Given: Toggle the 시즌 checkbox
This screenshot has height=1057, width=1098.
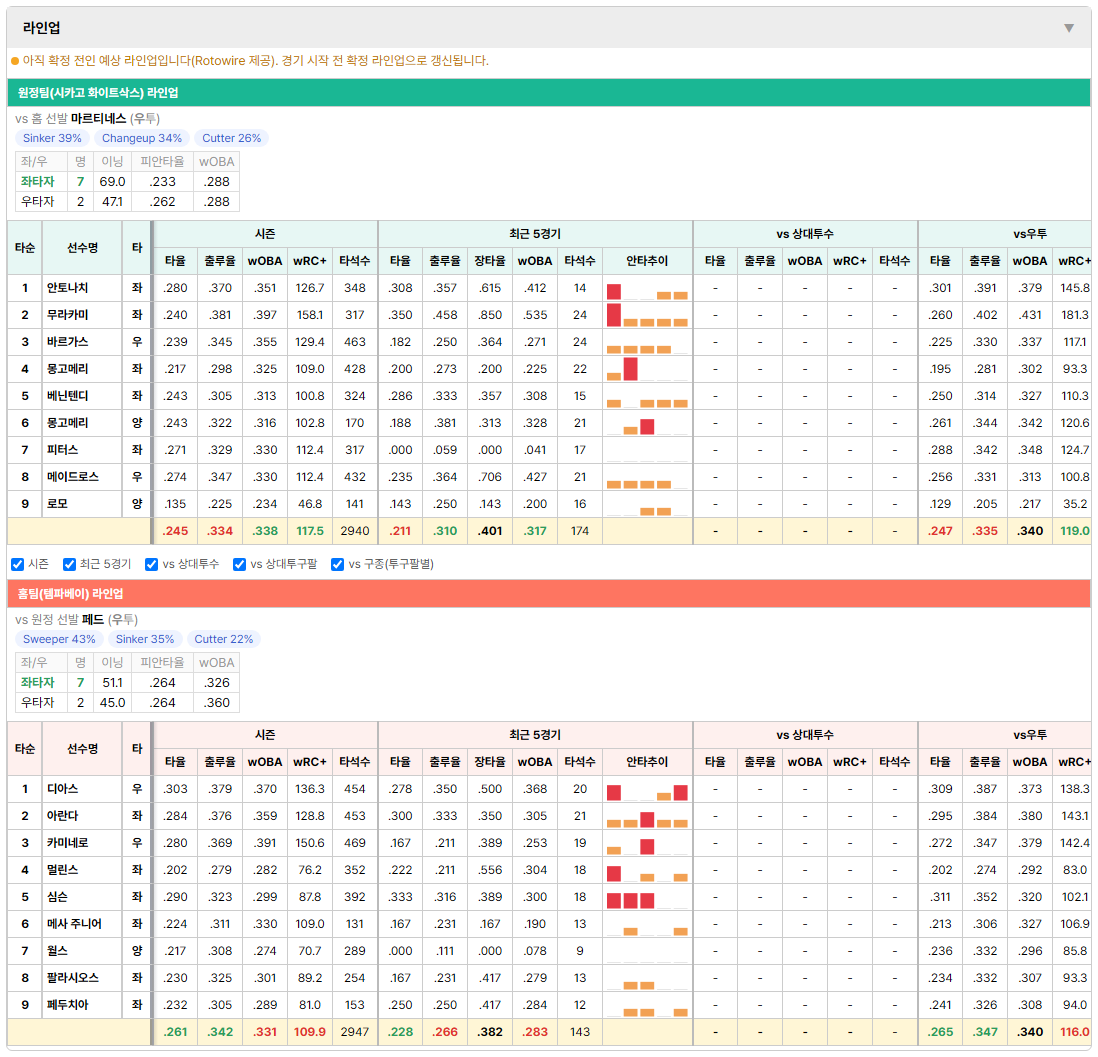Looking at the screenshot, I should (18, 565).
